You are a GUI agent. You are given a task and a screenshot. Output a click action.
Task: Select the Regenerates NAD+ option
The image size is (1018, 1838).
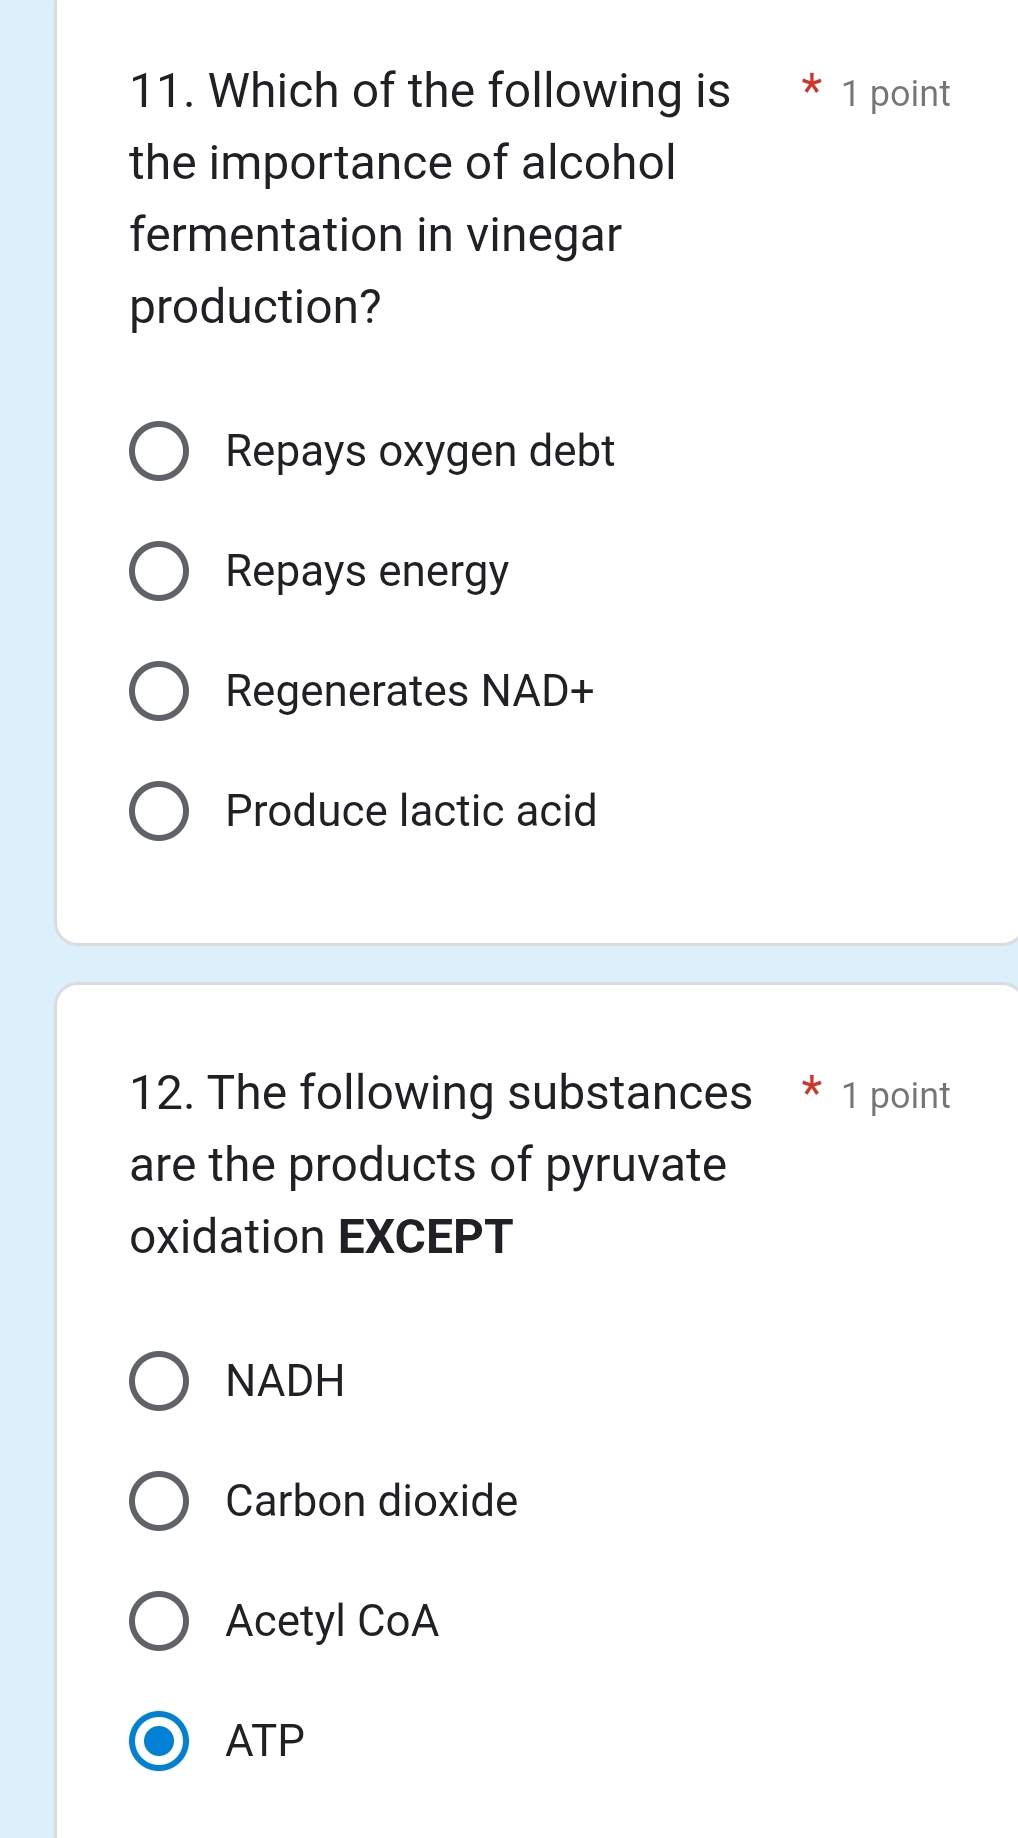click(x=159, y=691)
